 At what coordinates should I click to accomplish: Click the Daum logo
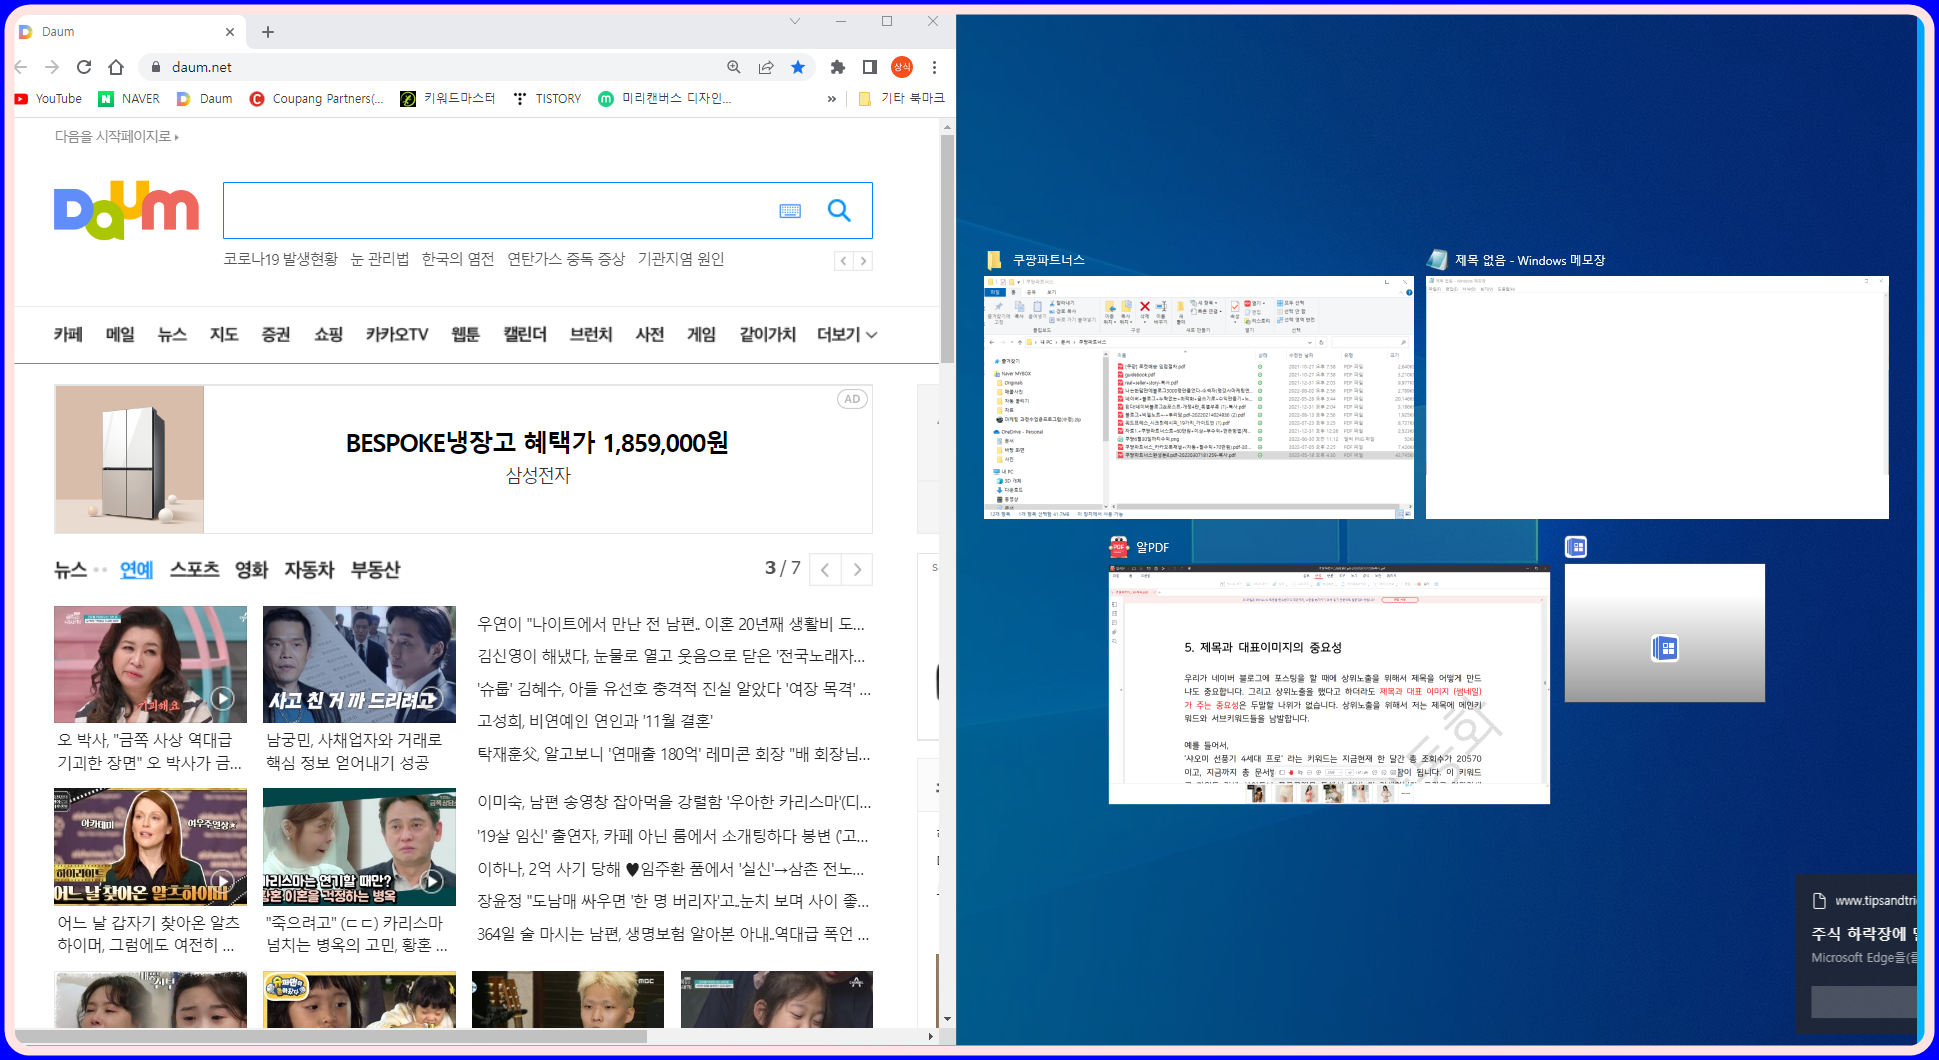(x=126, y=210)
